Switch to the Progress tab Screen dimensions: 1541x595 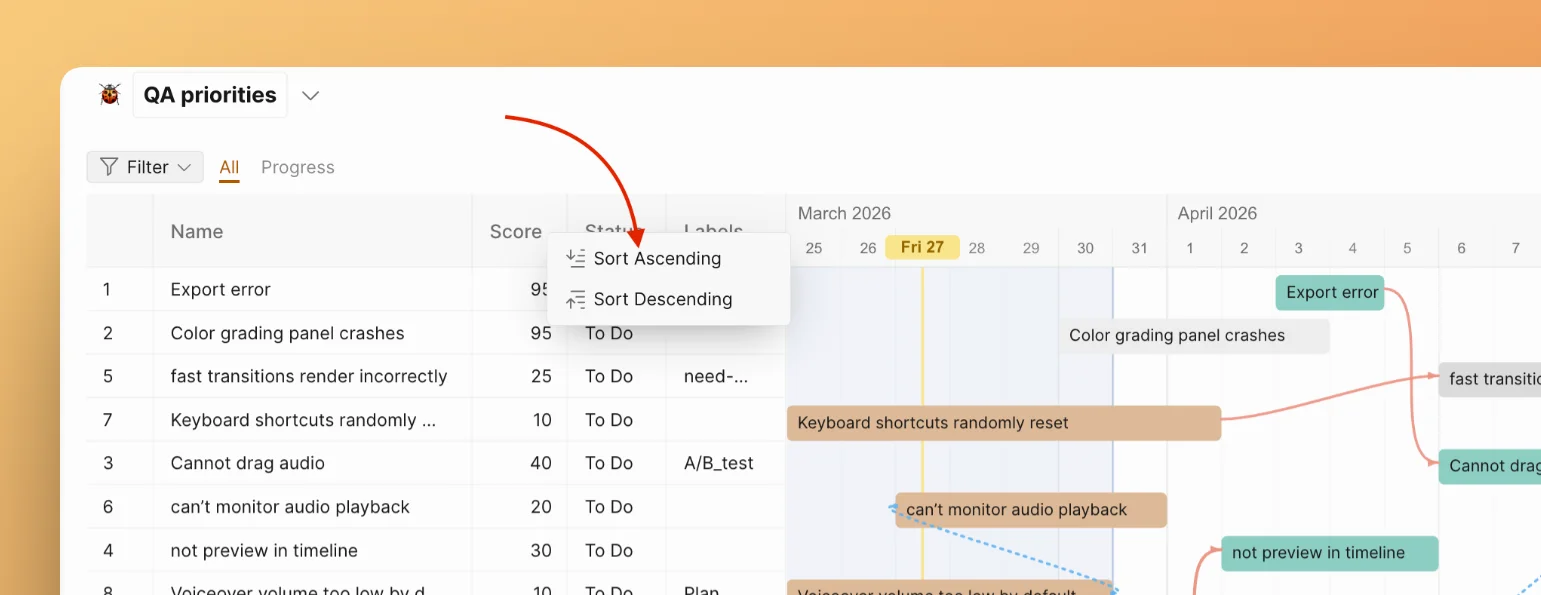pos(297,167)
